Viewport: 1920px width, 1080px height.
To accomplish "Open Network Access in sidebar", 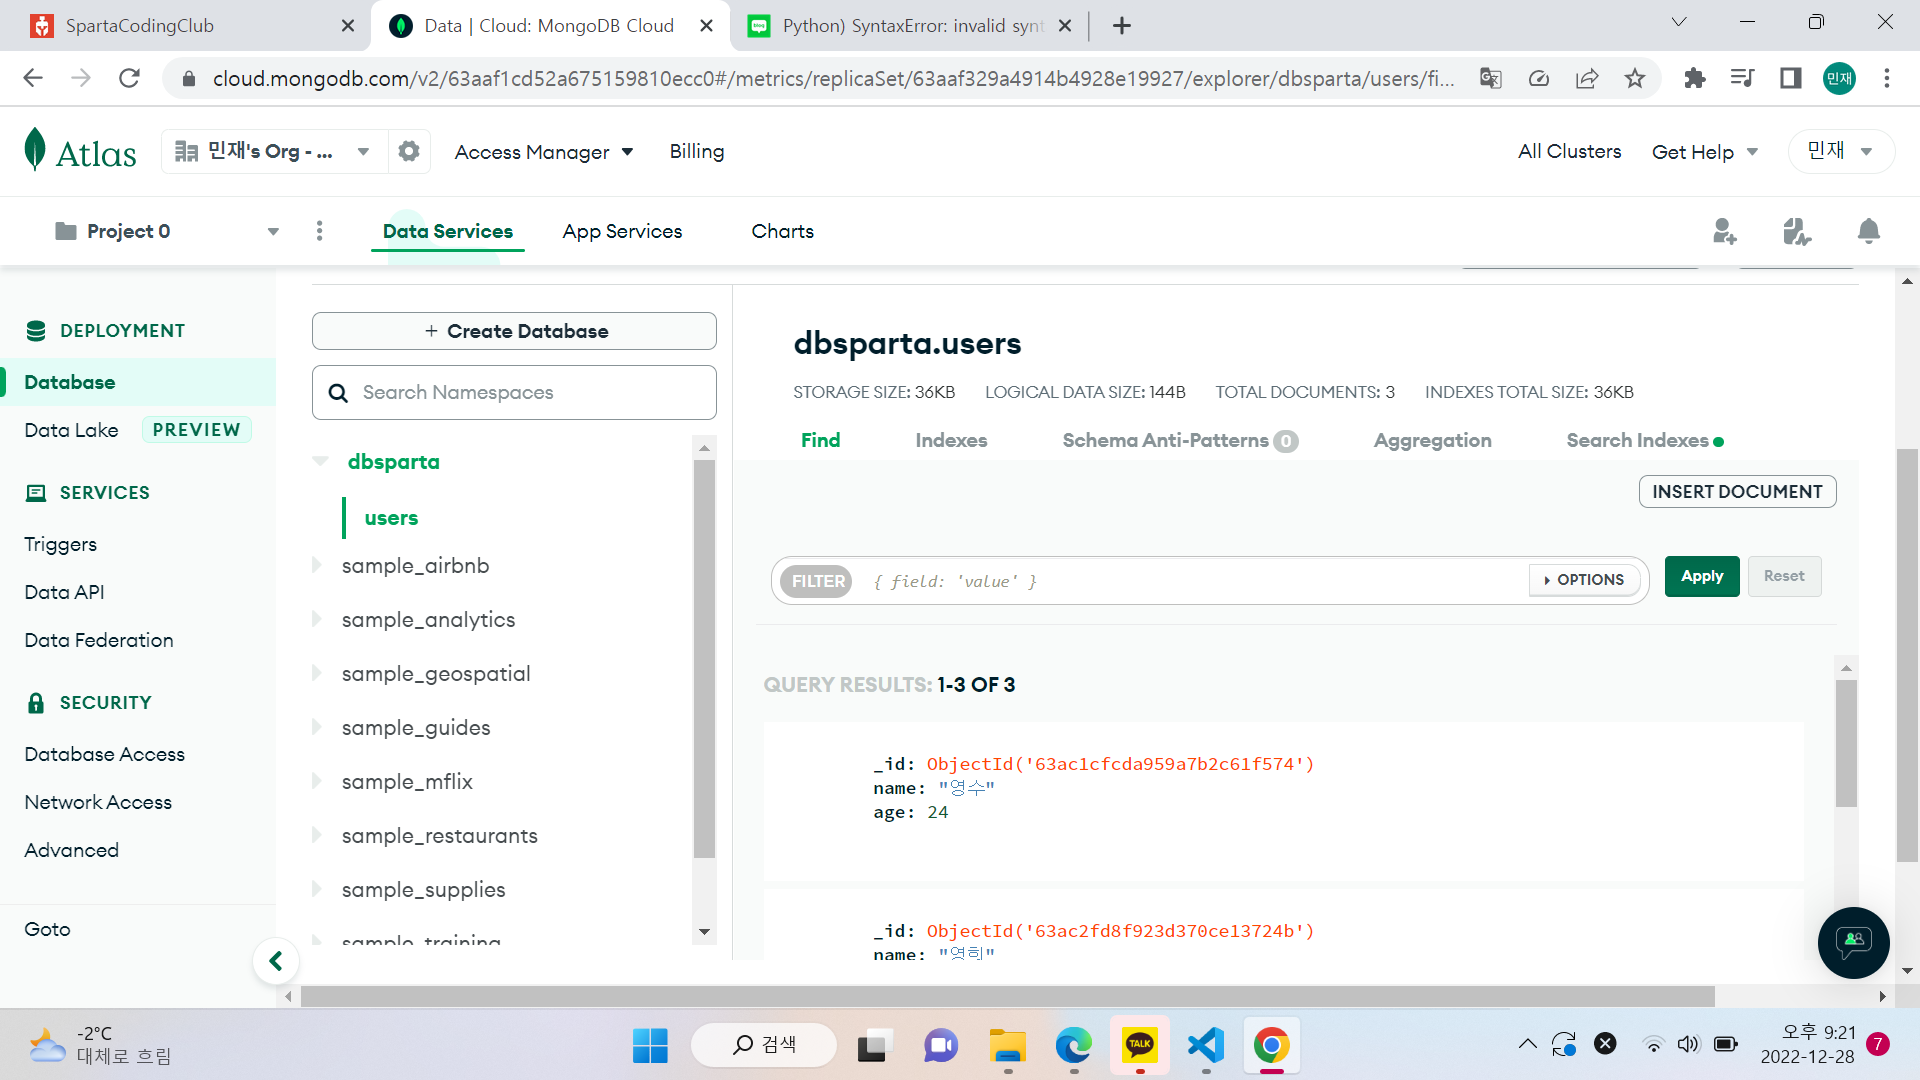I will (x=98, y=802).
